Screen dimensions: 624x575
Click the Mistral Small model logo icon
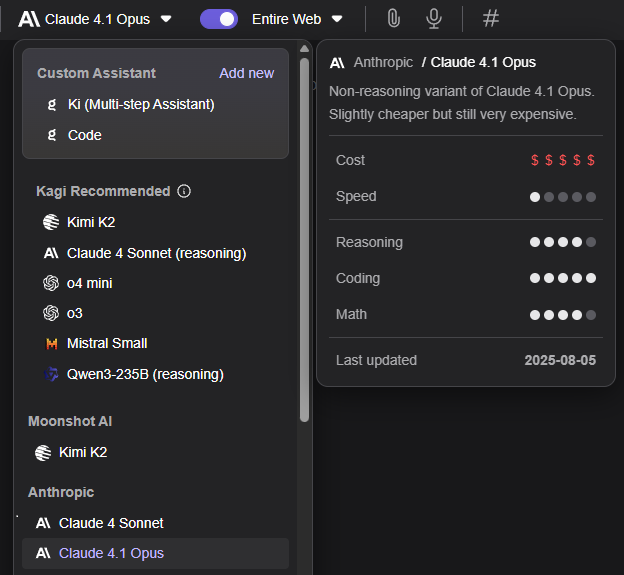(x=51, y=343)
